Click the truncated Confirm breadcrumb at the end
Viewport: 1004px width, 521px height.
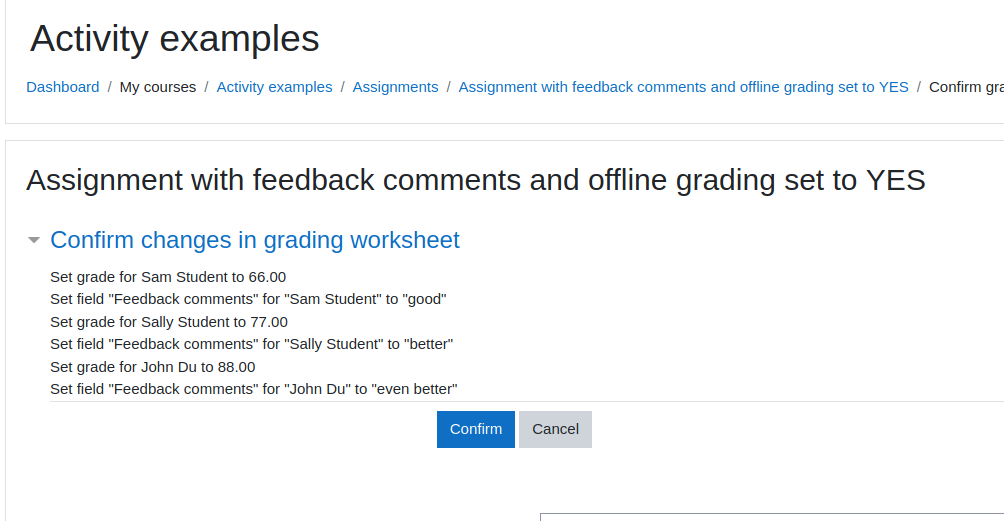tap(966, 87)
